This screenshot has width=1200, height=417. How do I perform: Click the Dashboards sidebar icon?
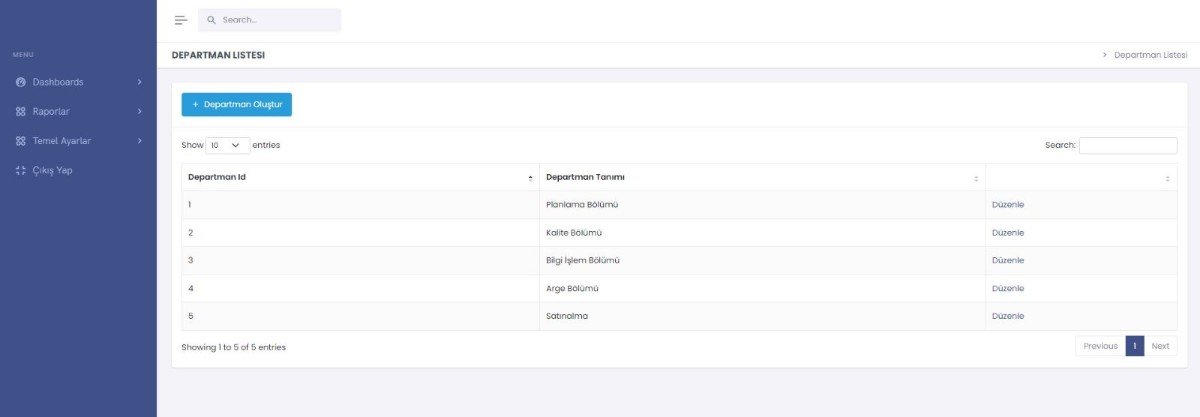coord(21,82)
